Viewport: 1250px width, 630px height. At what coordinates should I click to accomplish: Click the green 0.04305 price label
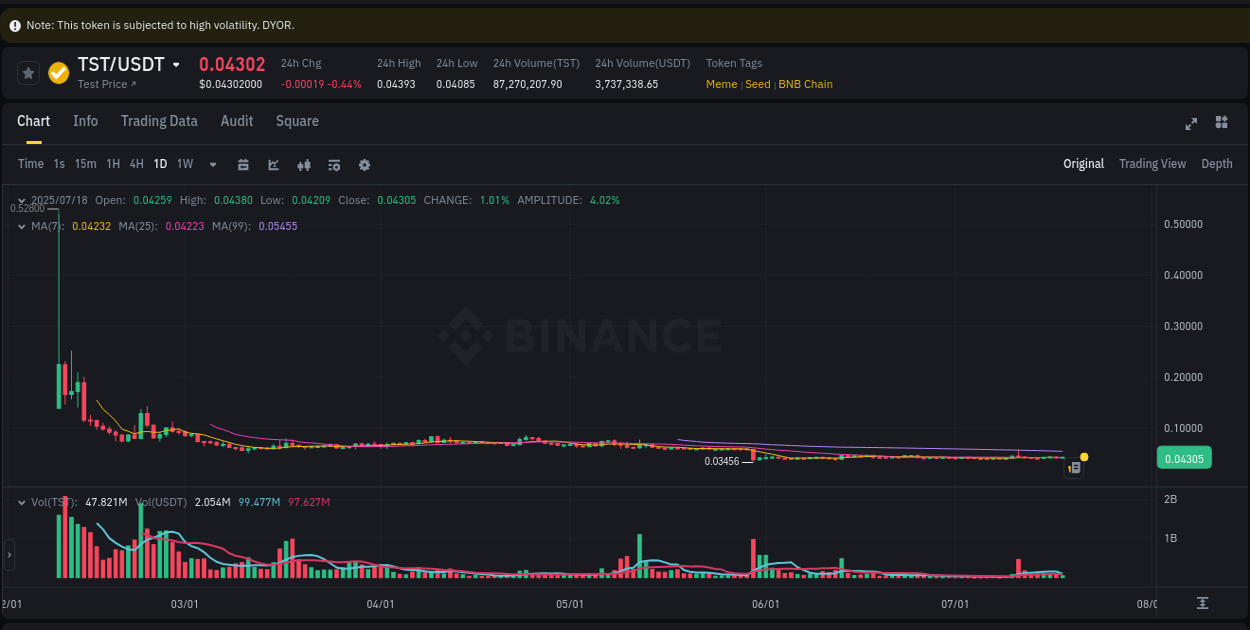(x=1184, y=458)
